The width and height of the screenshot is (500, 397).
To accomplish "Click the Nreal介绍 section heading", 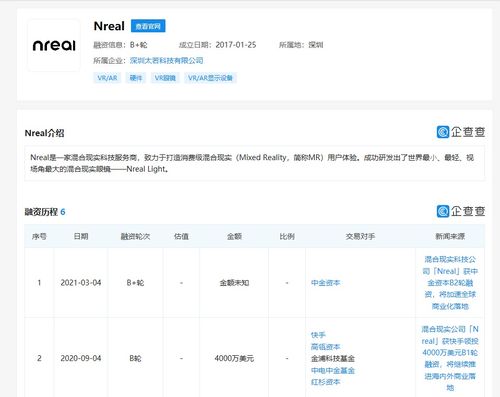I will 44,133.
